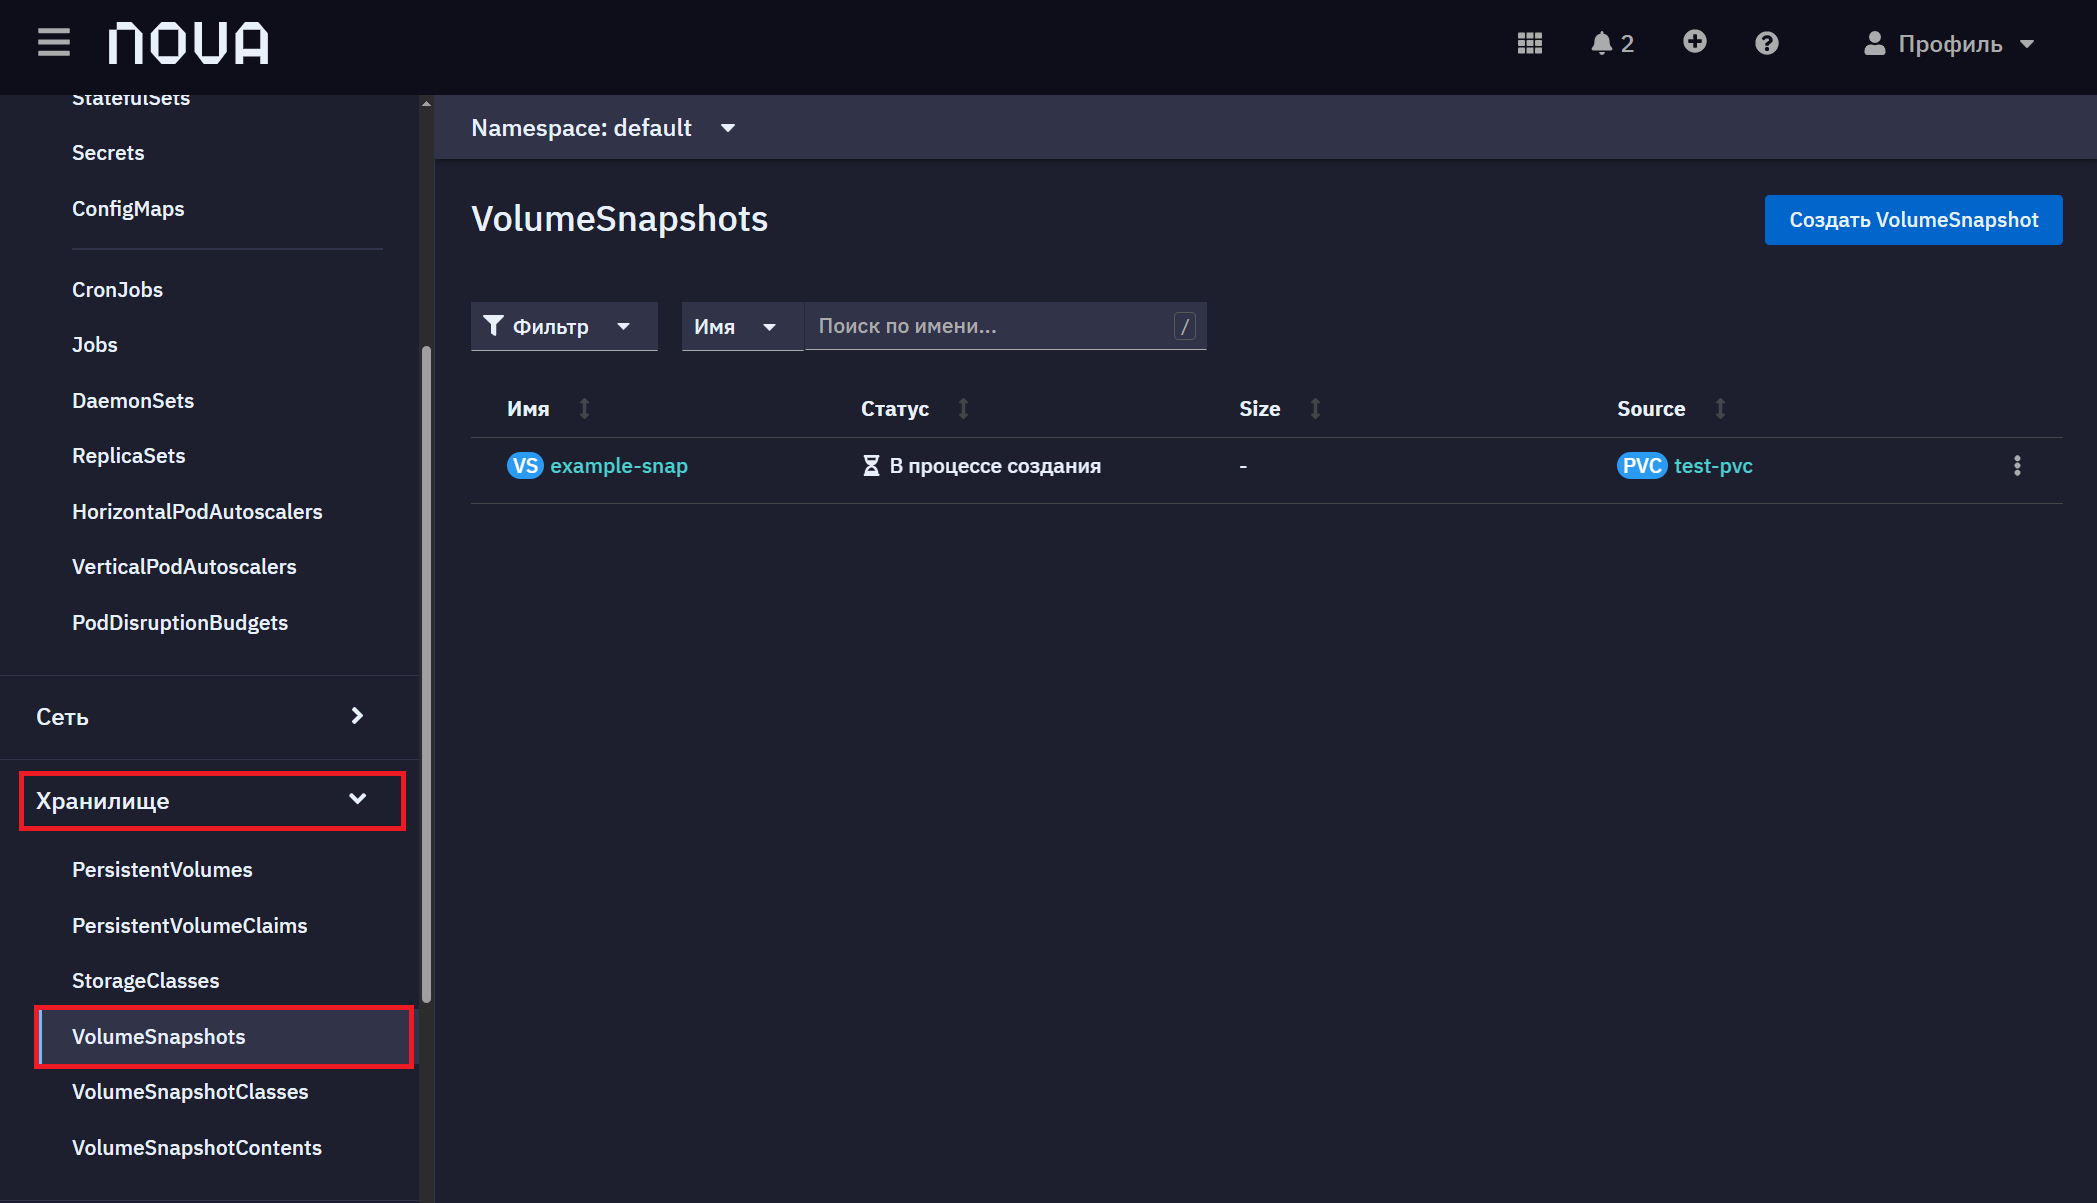
Task: Go to PersistentVolumes in sidebar
Action: pyautogui.click(x=162, y=870)
